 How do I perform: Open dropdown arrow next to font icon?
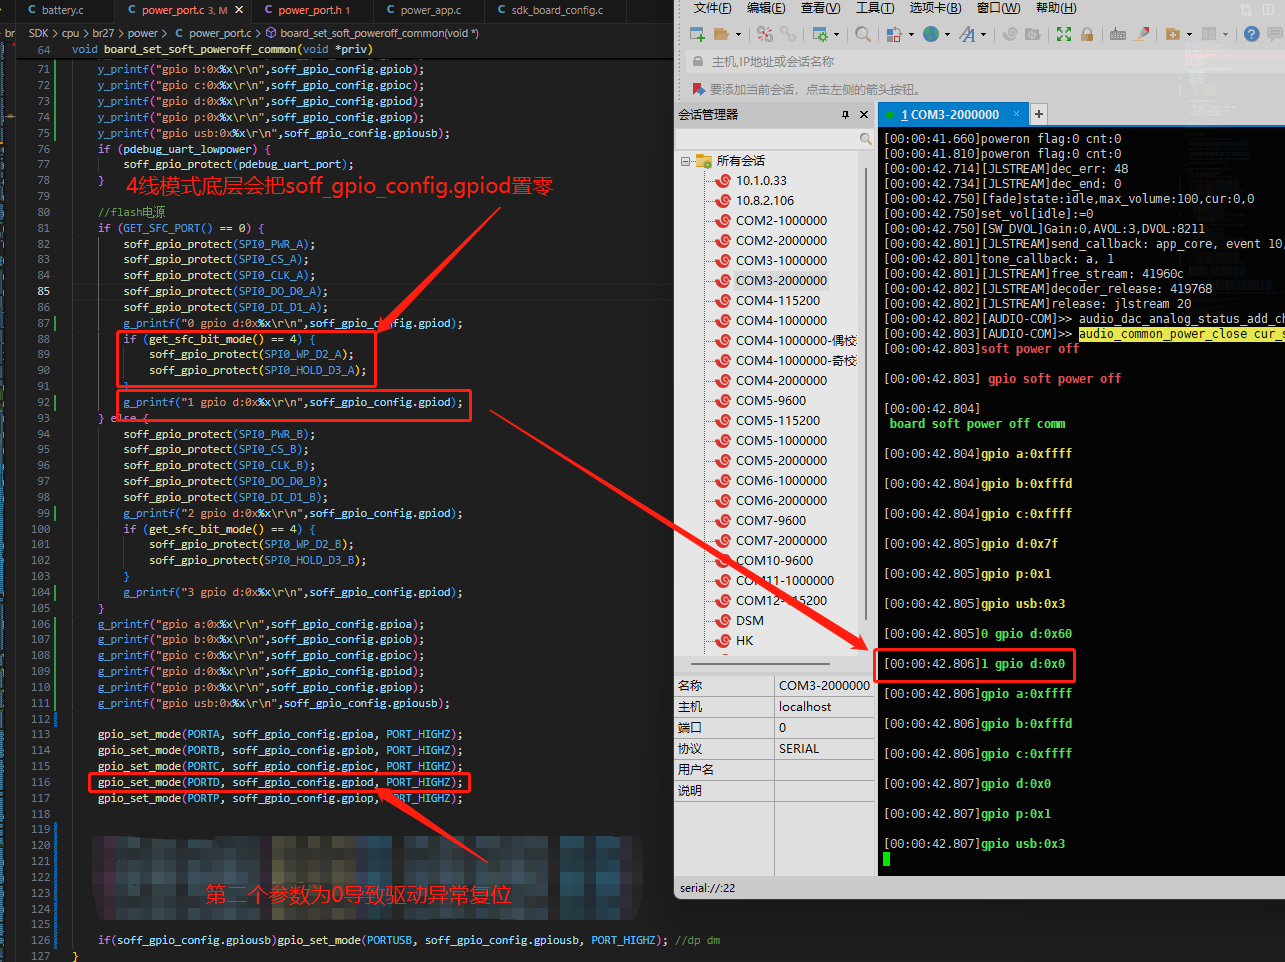(x=983, y=35)
